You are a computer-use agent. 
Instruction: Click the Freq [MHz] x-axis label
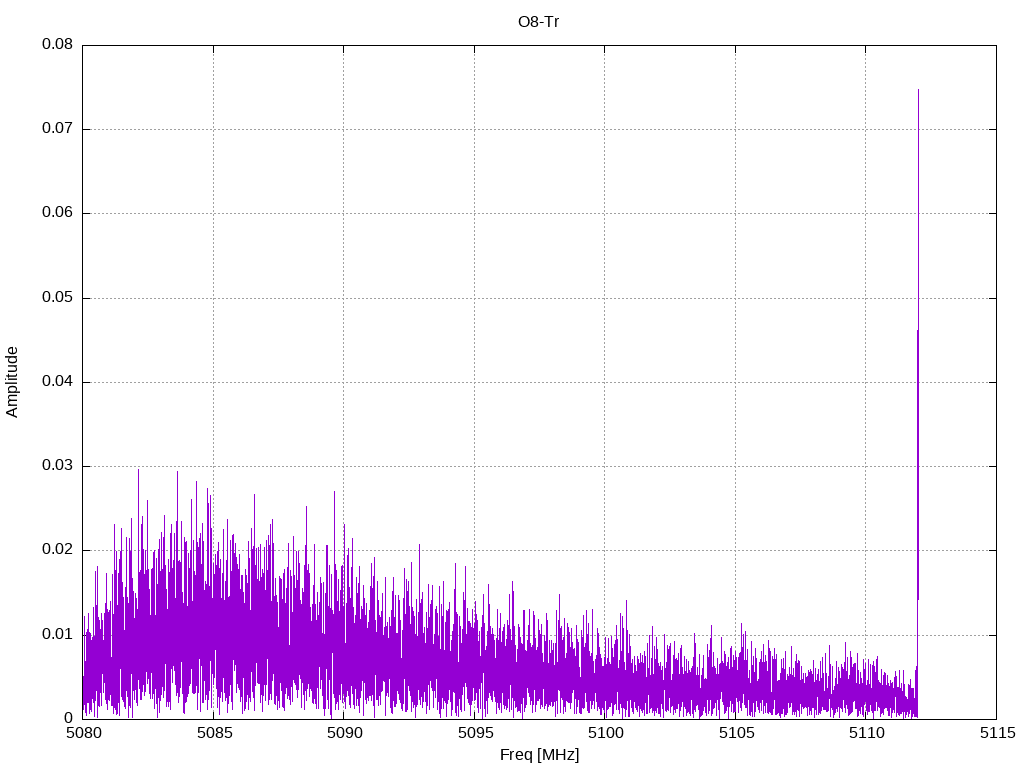click(x=539, y=755)
